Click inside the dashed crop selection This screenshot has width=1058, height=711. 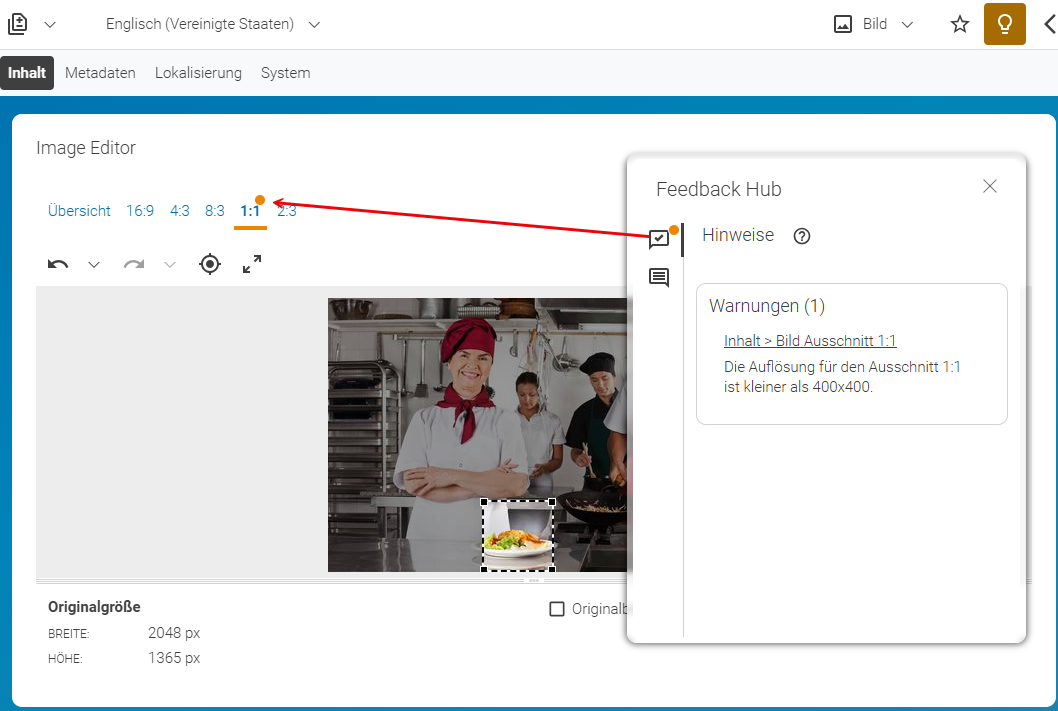(x=518, y=536)
